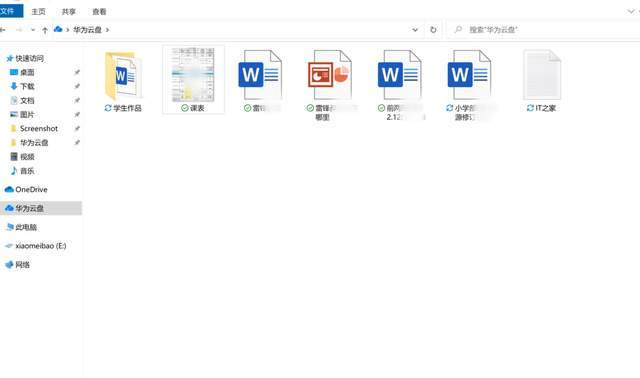This screenshot has width=640, height=378.
Task: Click the search box for 华为云盘
Action: click(543, 30)
